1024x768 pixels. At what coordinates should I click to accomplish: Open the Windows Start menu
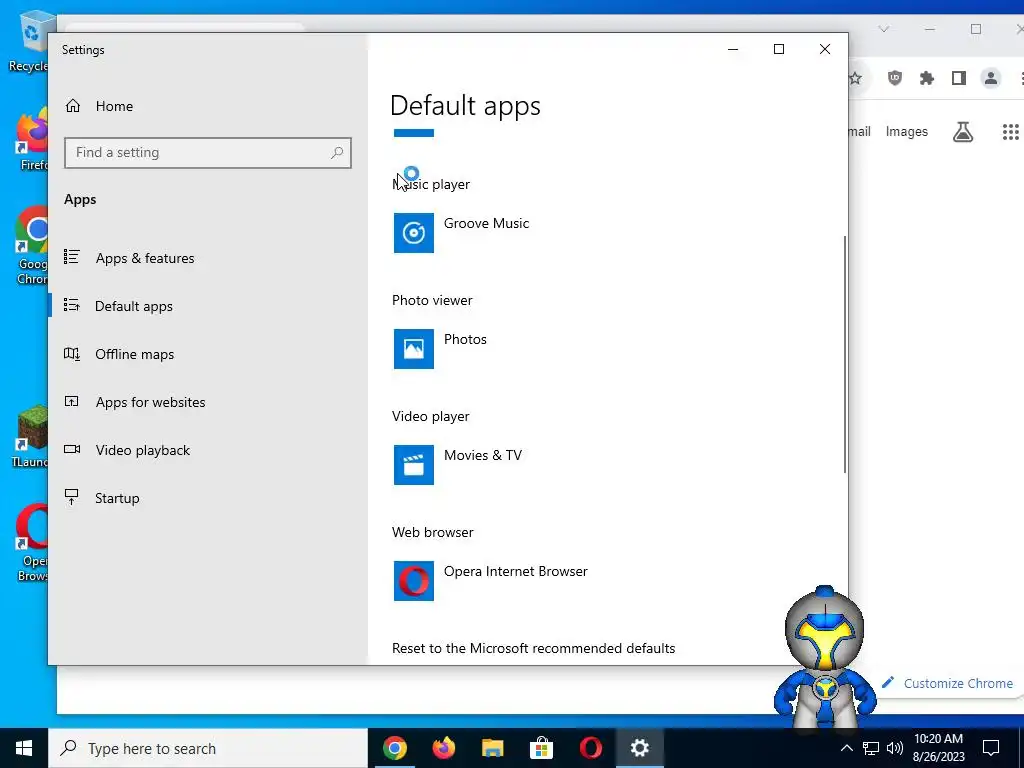click(24, 748)
